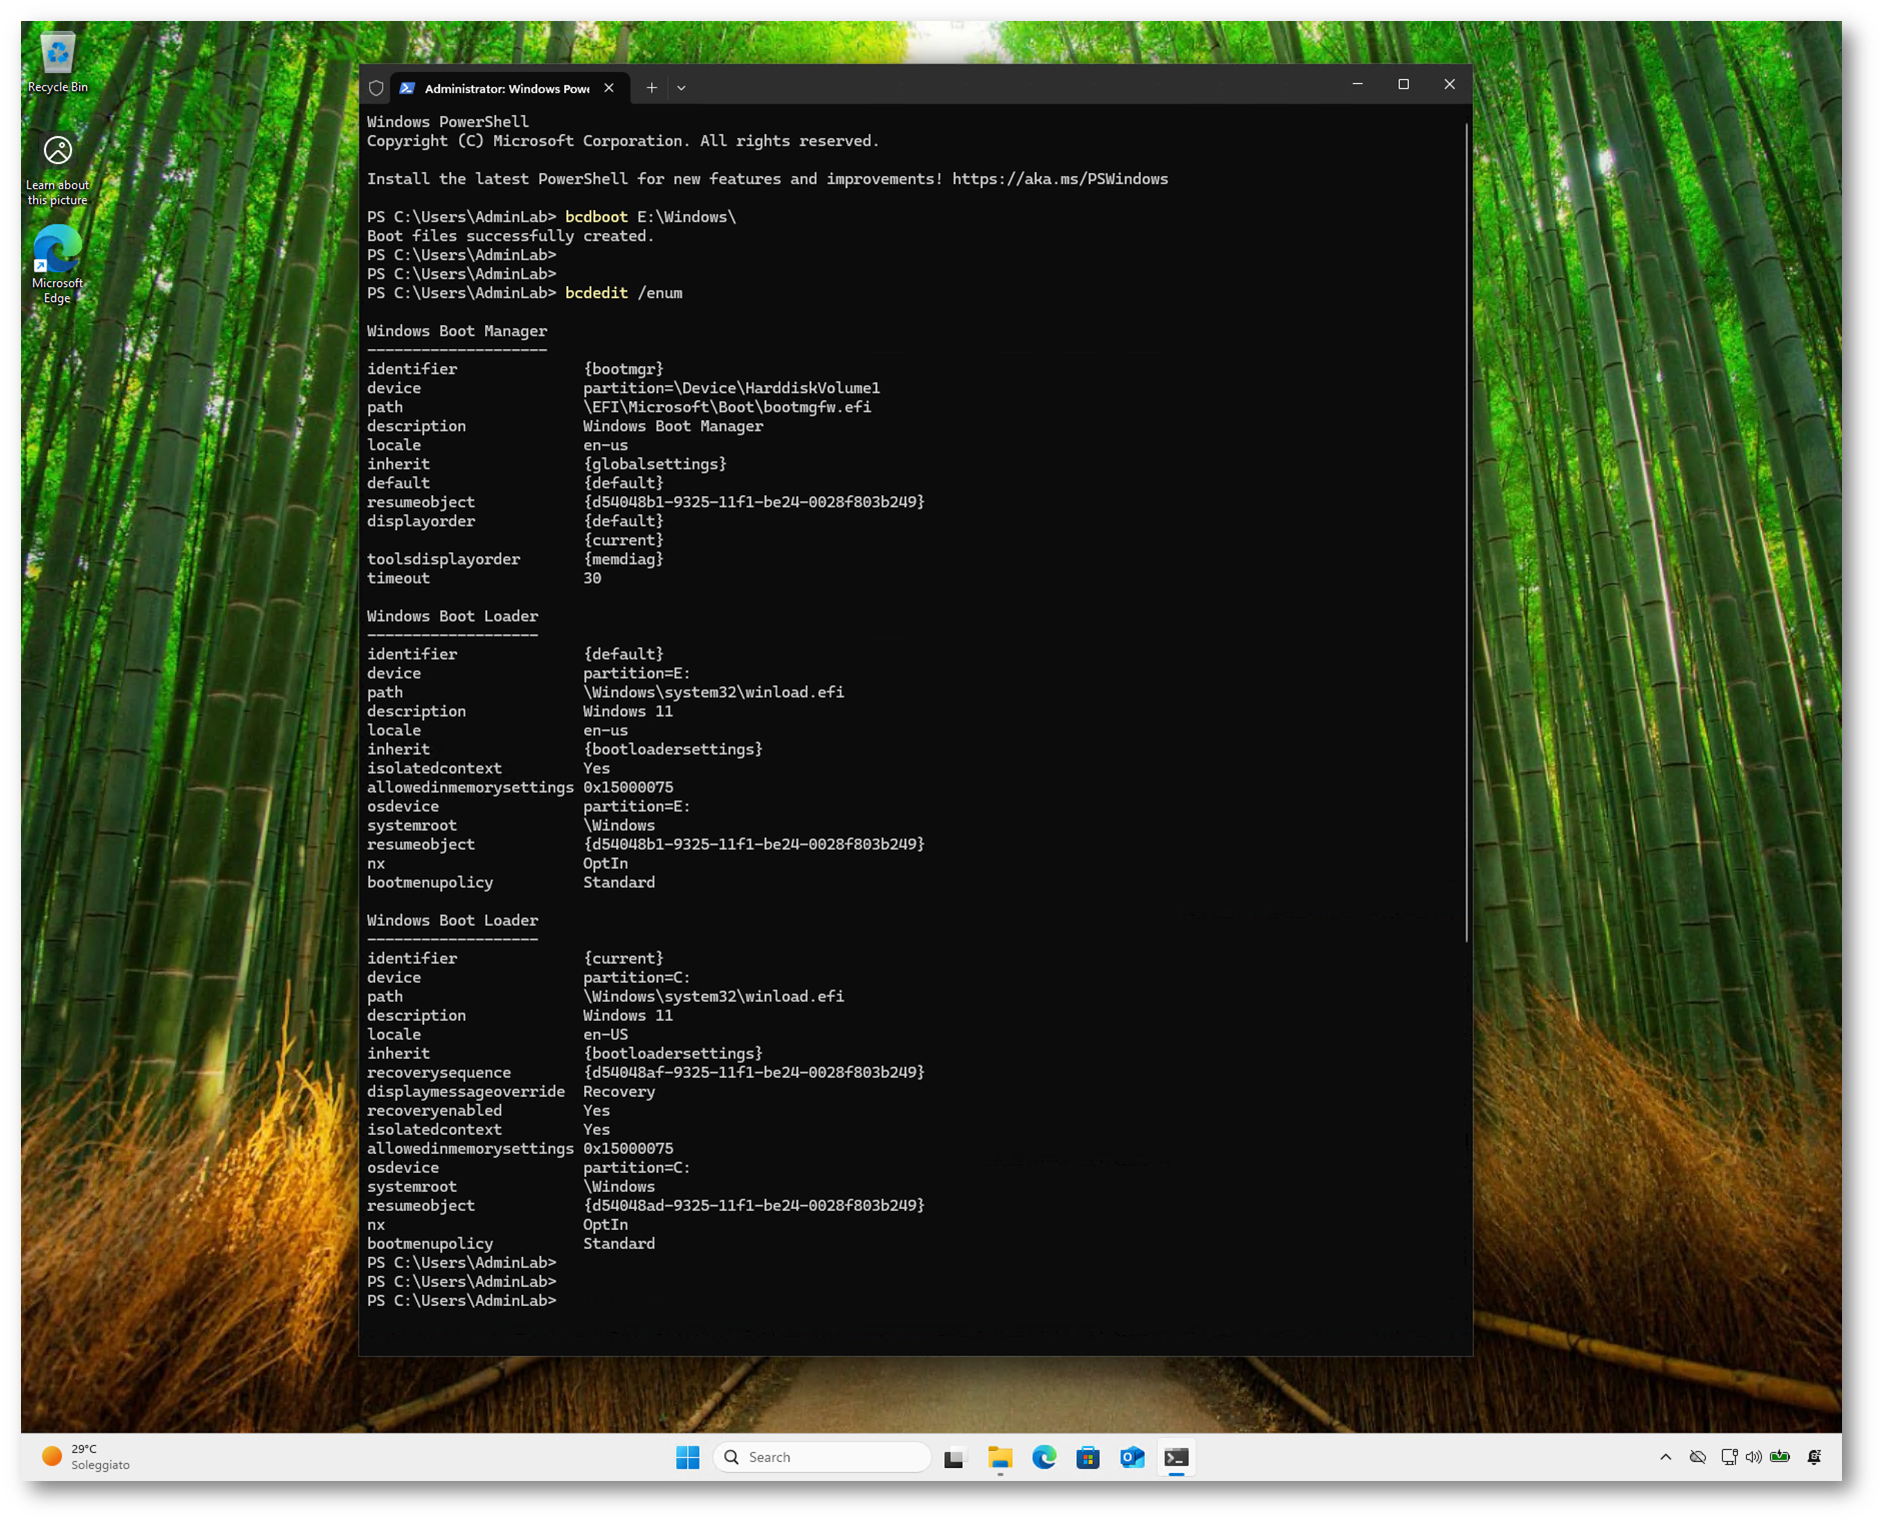Click the 'E:\Windows\' argument text
The height and width of the screenshot is (1523, 1884).
(x=686, y=217)
